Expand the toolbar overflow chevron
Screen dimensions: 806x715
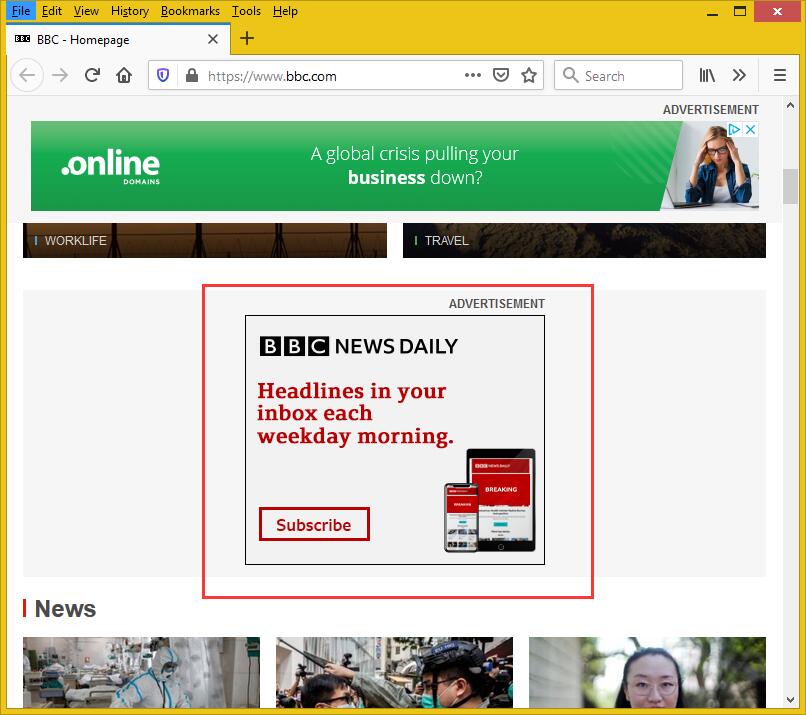tap(739, 76)
